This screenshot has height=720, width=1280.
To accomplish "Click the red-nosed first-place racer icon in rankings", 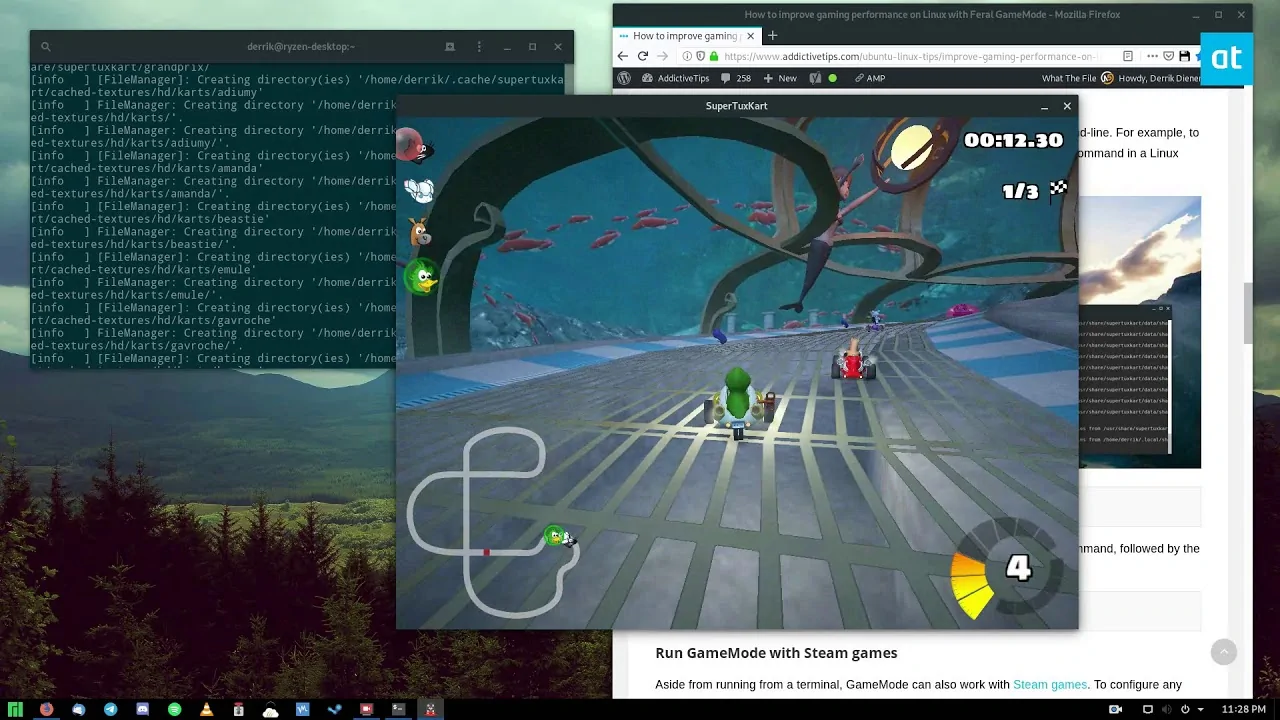I will (413, 147).
